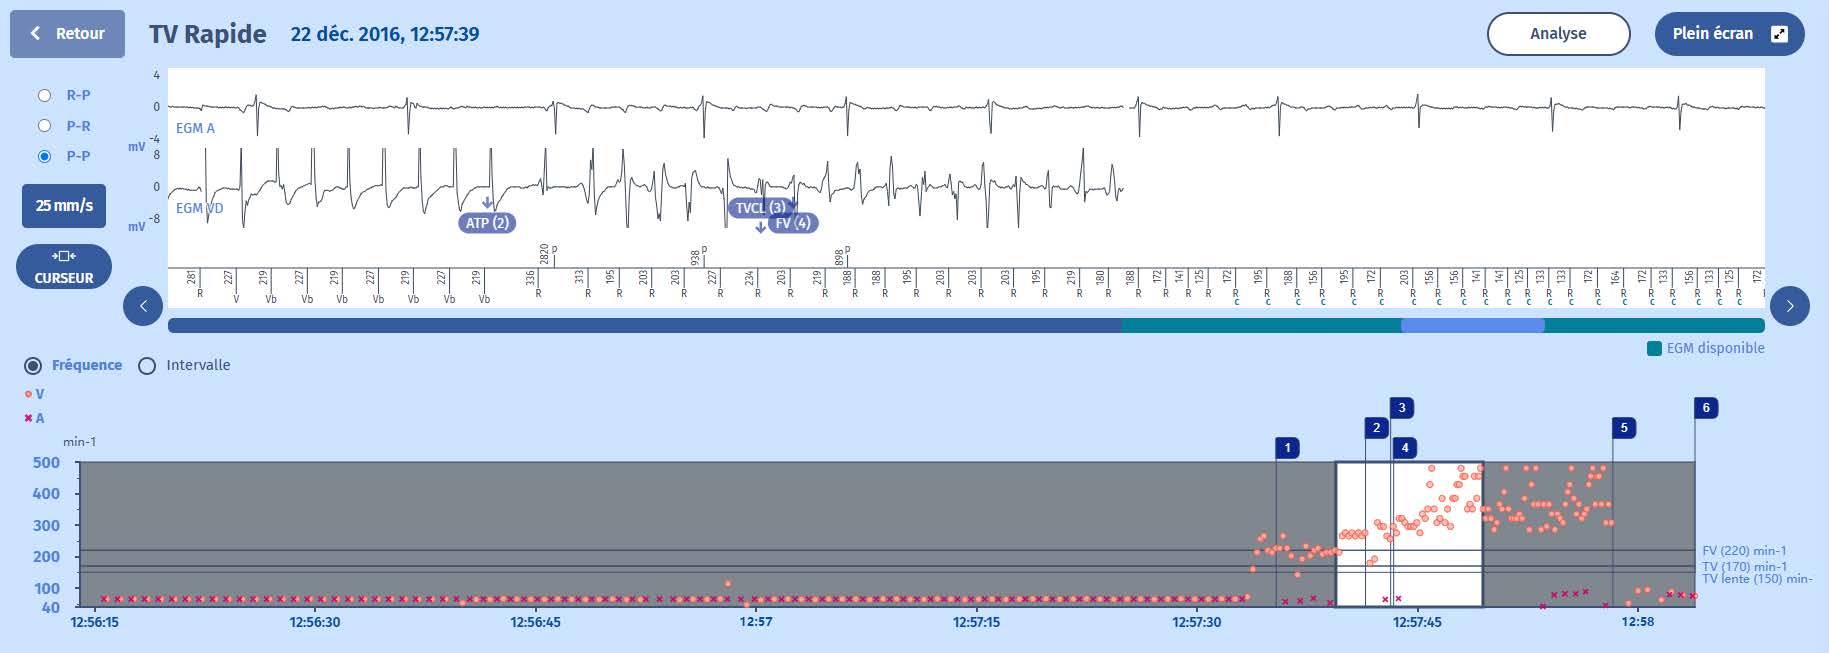Click event flag 6 on the trend graph
The width and height of the screenshot is (1829, 653).
(1706, 408)
